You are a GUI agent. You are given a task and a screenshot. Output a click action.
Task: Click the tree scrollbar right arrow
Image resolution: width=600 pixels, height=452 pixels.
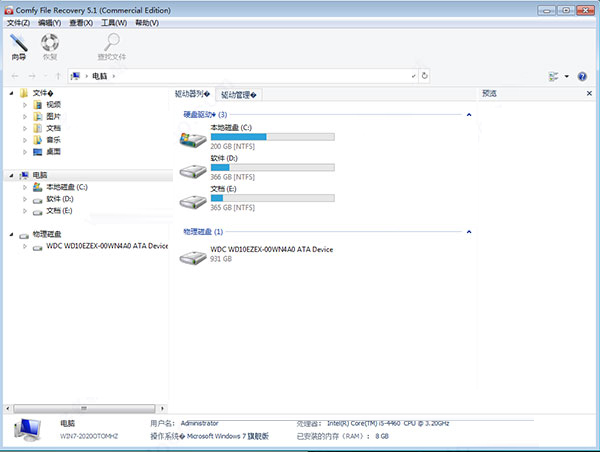[x=162, y=408]
